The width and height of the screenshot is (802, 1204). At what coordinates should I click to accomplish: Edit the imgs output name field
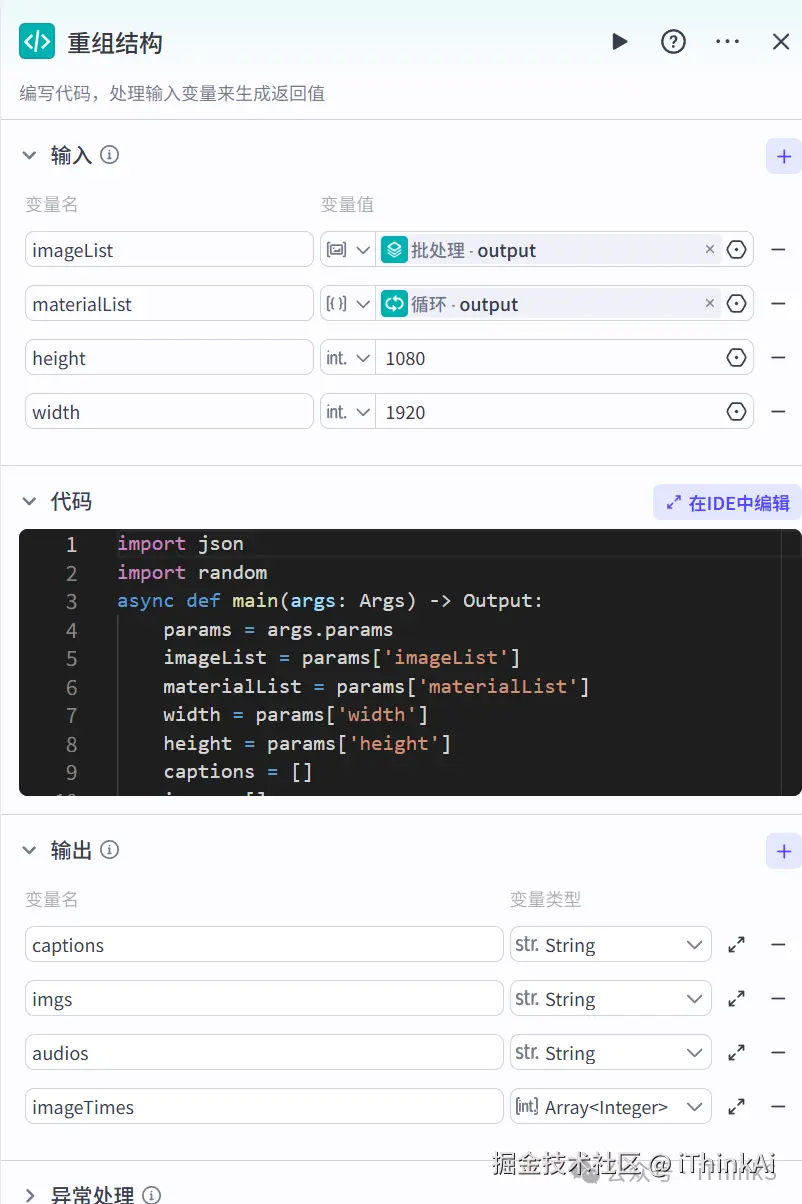pos(264,999)
